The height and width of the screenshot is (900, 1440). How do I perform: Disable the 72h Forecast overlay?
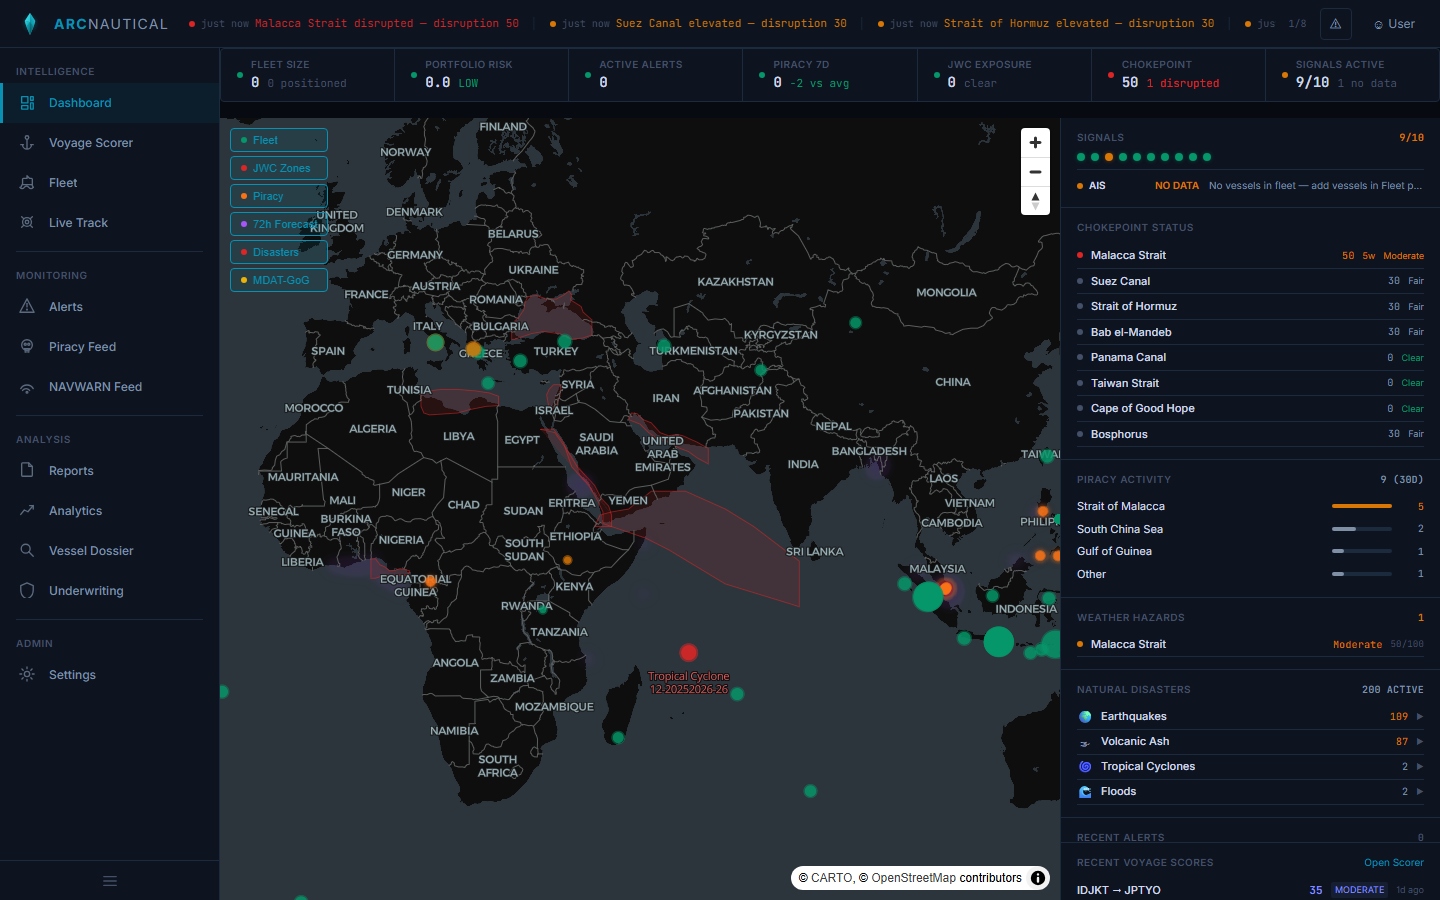click(x=278, y=223)
